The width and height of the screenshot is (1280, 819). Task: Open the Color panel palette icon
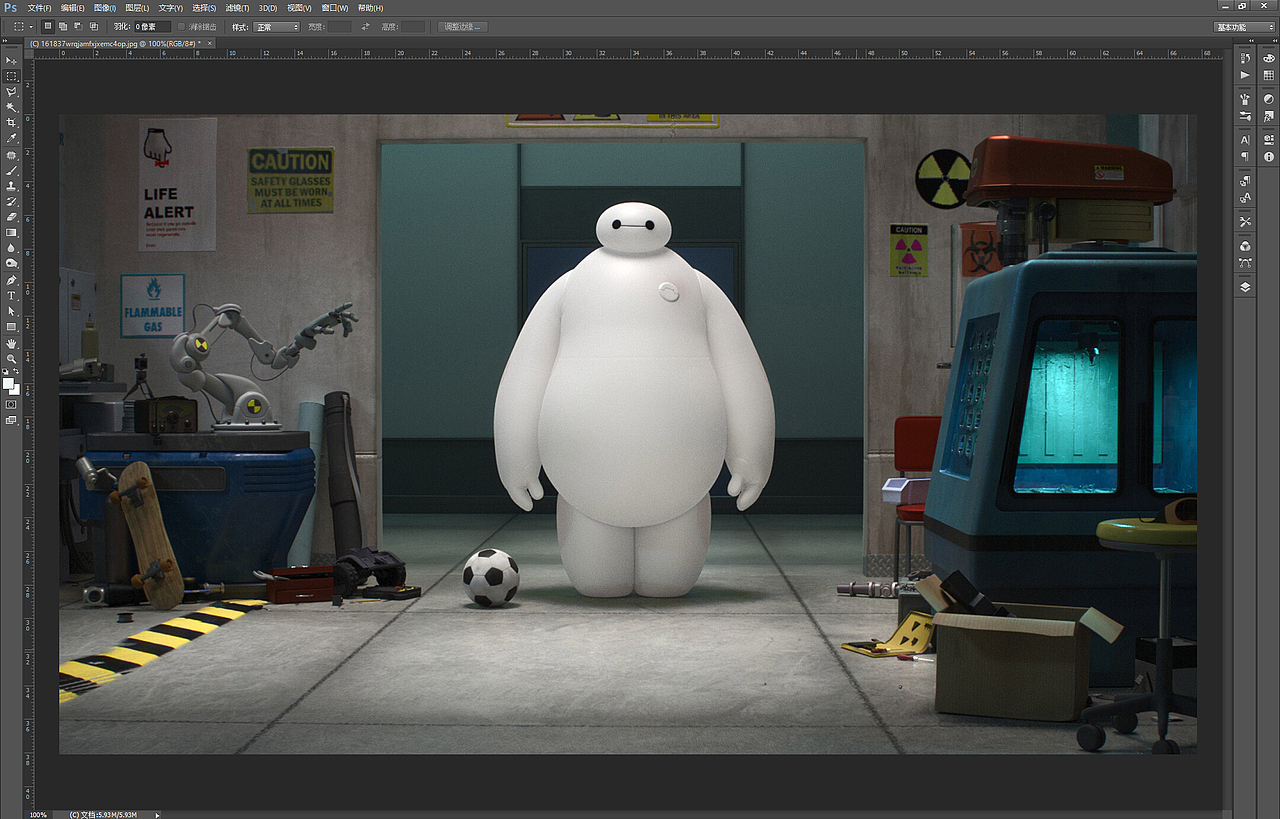pyautogui.click(x=1269, y=59)
